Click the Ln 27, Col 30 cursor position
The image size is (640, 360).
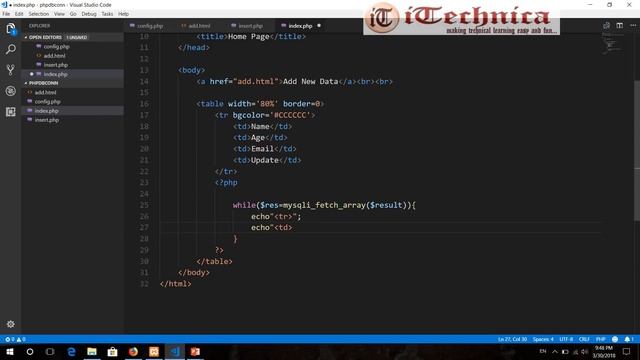tap(512, 339)
